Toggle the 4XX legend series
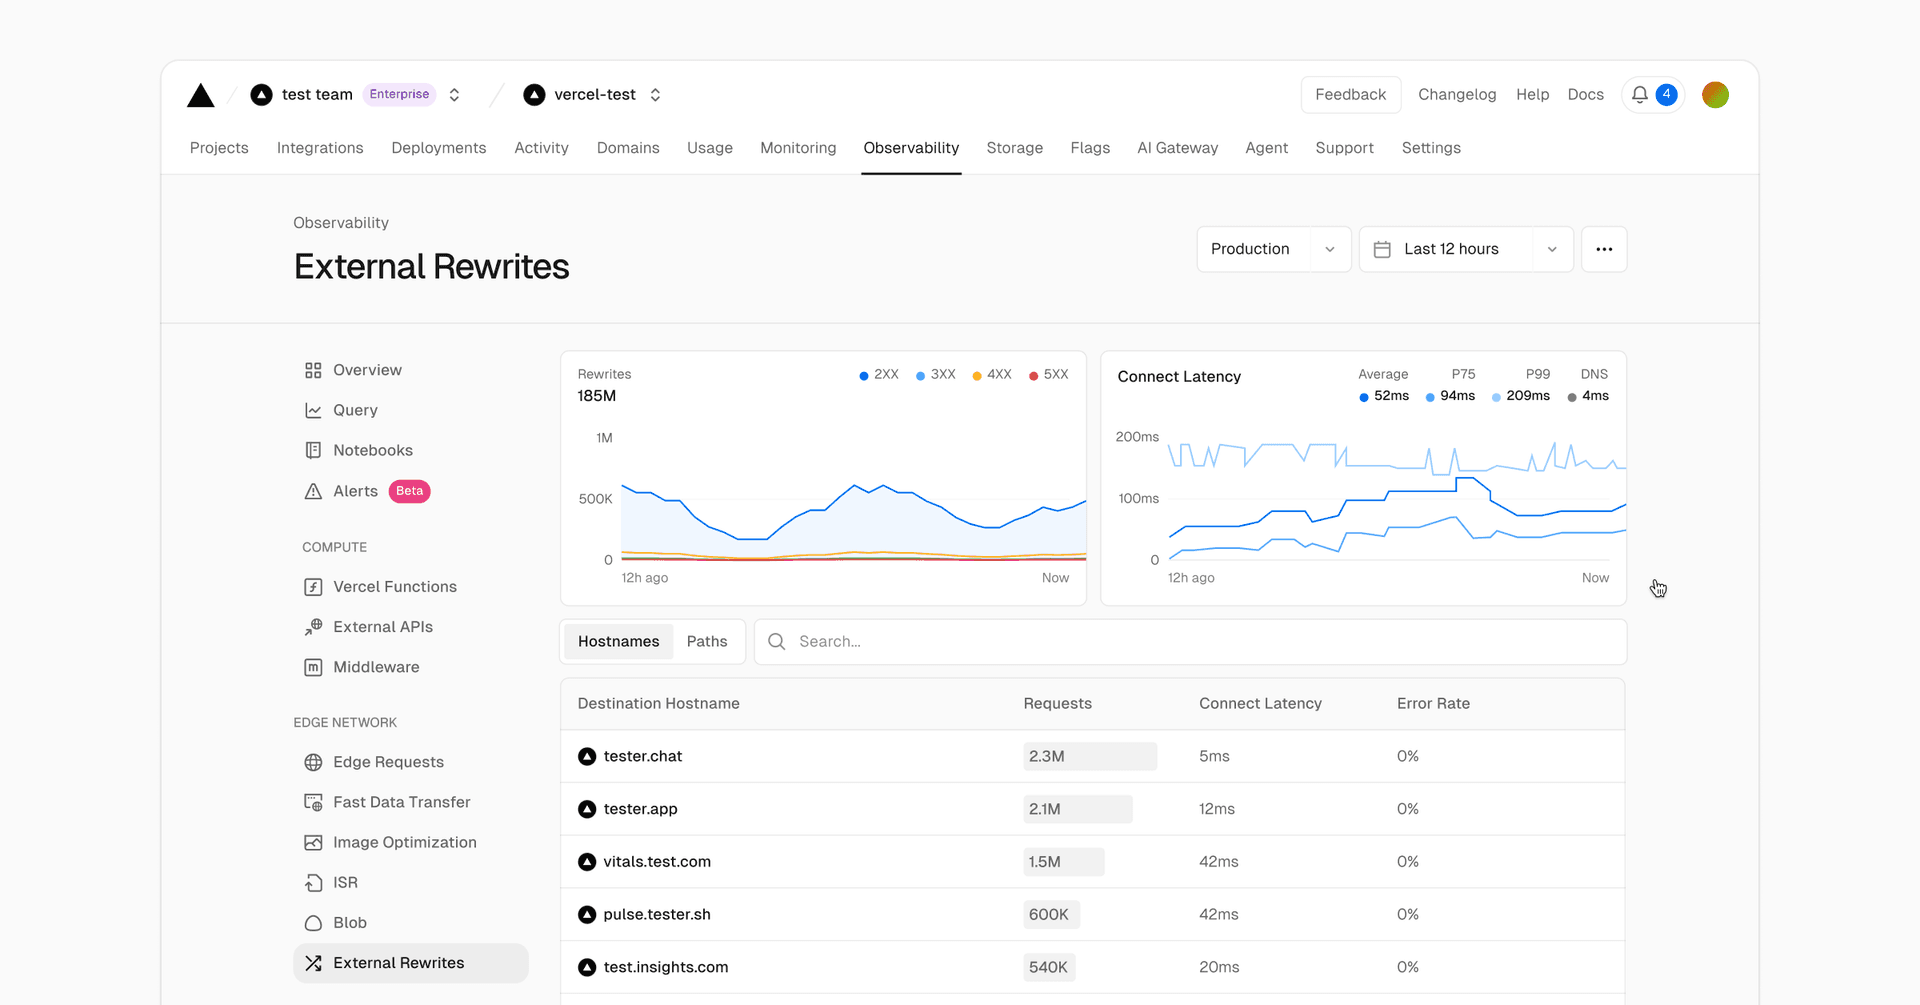Screen dimensions: 1920x1005 pyautogui.click(x=991, y=375)
